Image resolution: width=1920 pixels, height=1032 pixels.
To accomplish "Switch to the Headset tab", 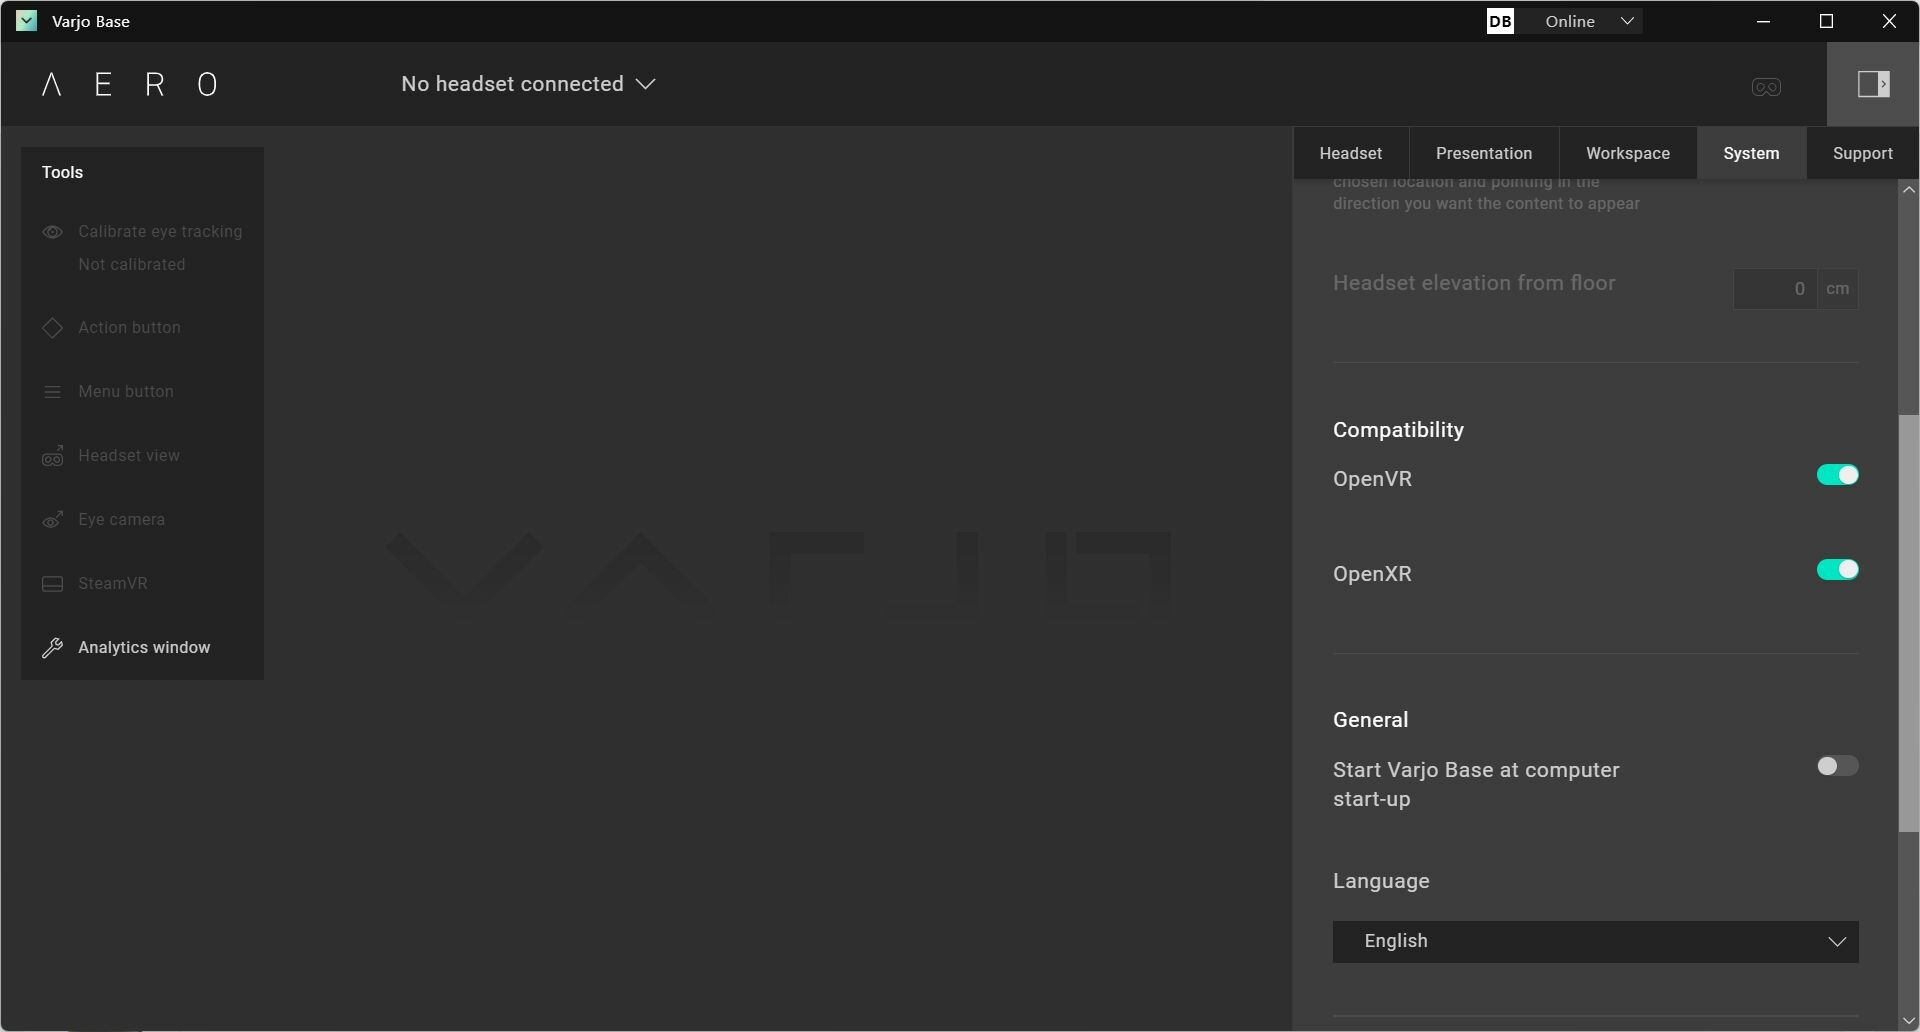I will click(x=1350, y=153).
